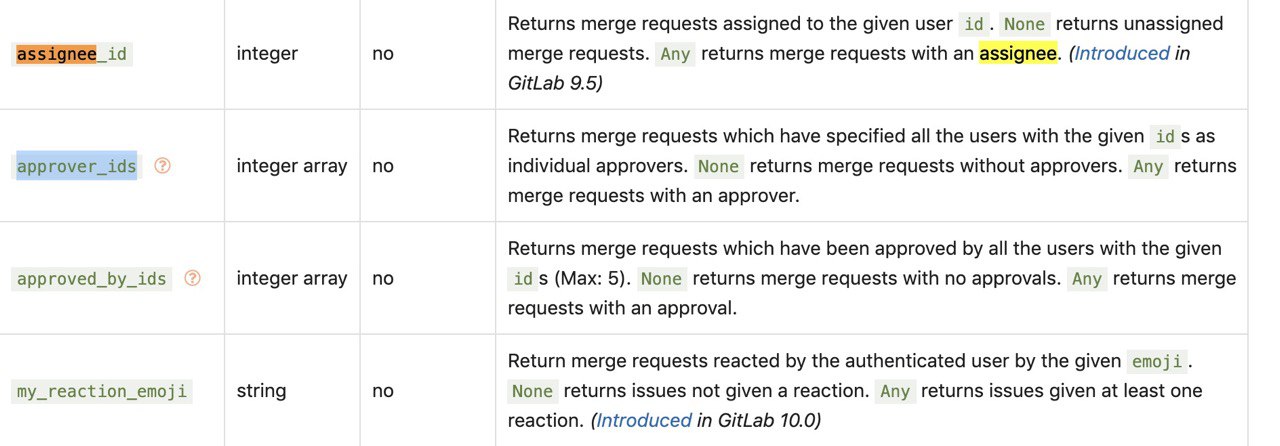Click the help icon next to approver_ids
The height and width of the screenshot is (446, 1280).
click(162, 166)
